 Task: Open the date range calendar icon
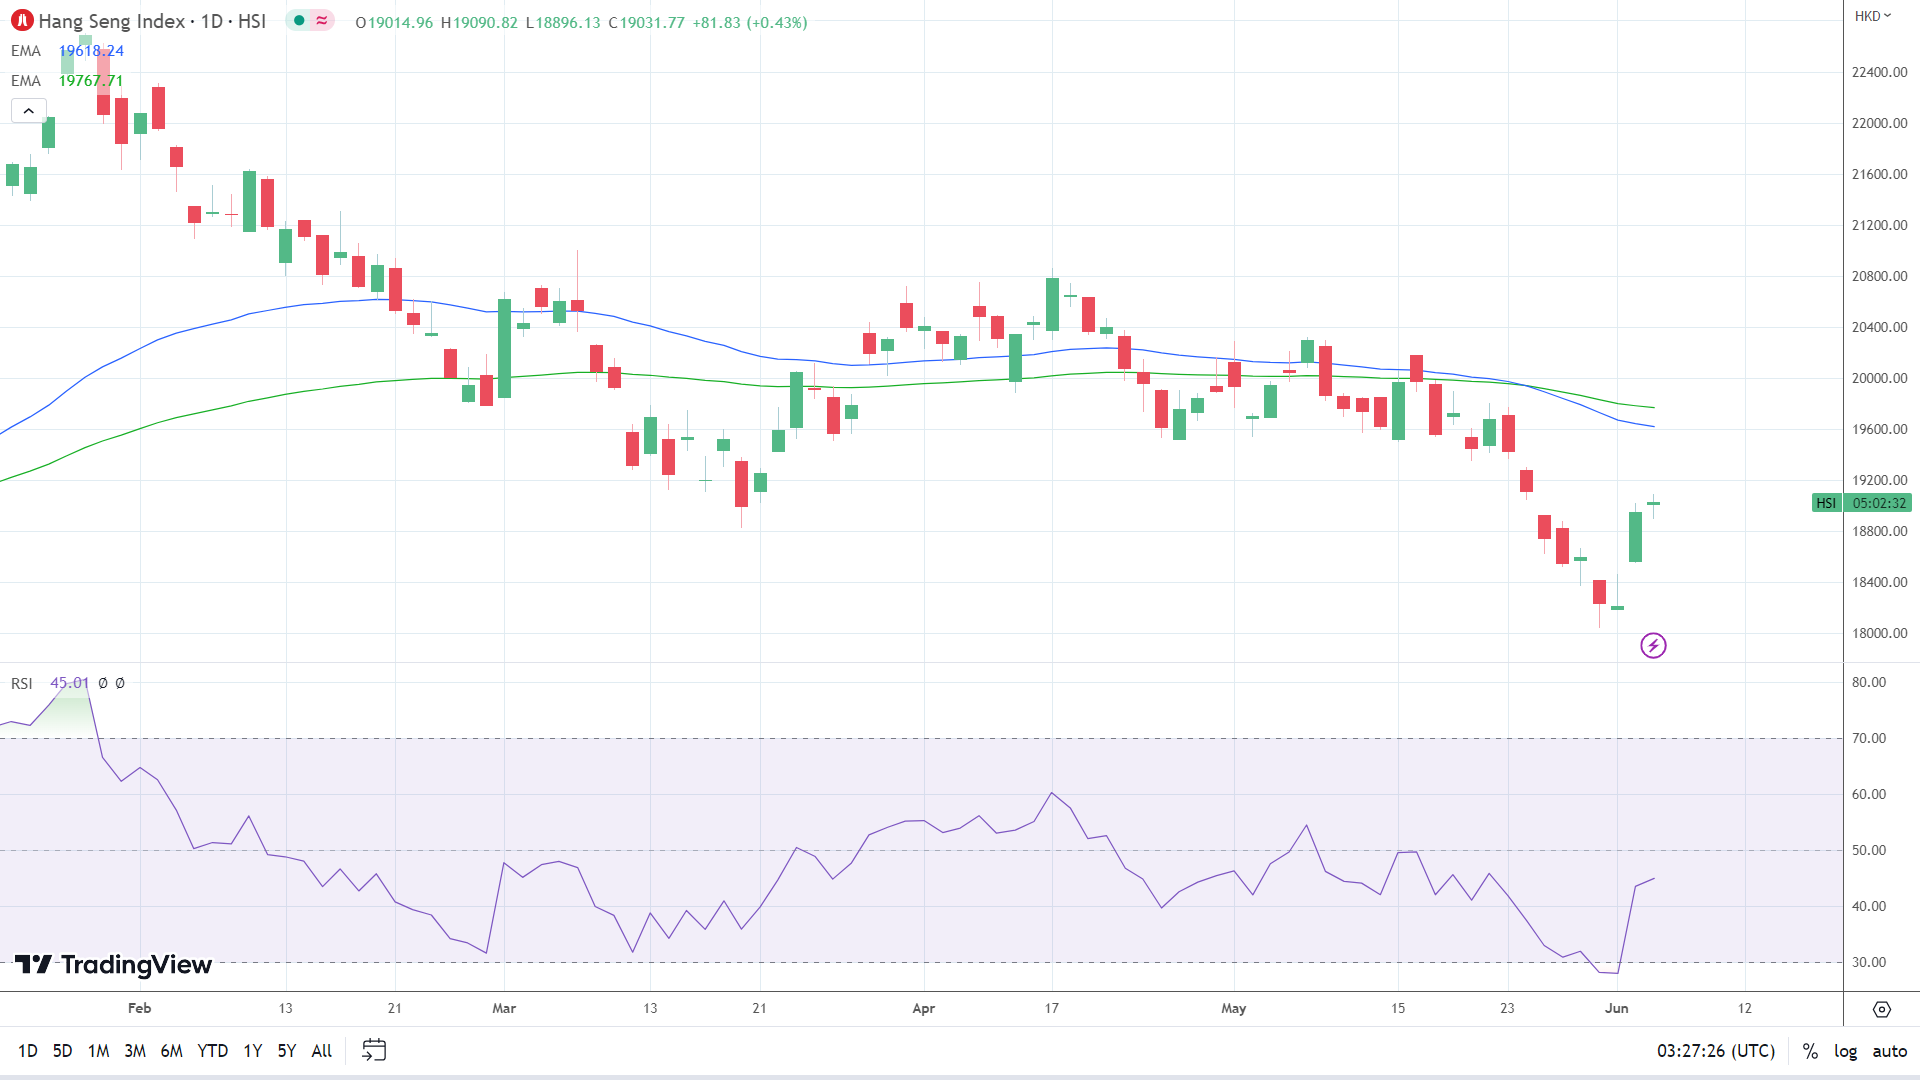(374, 1050)
